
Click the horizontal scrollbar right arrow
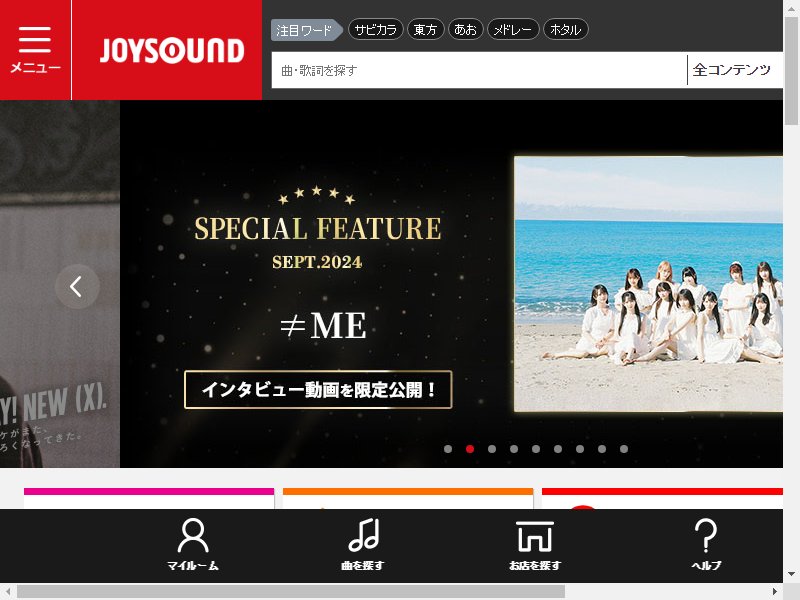click(775, 591)
